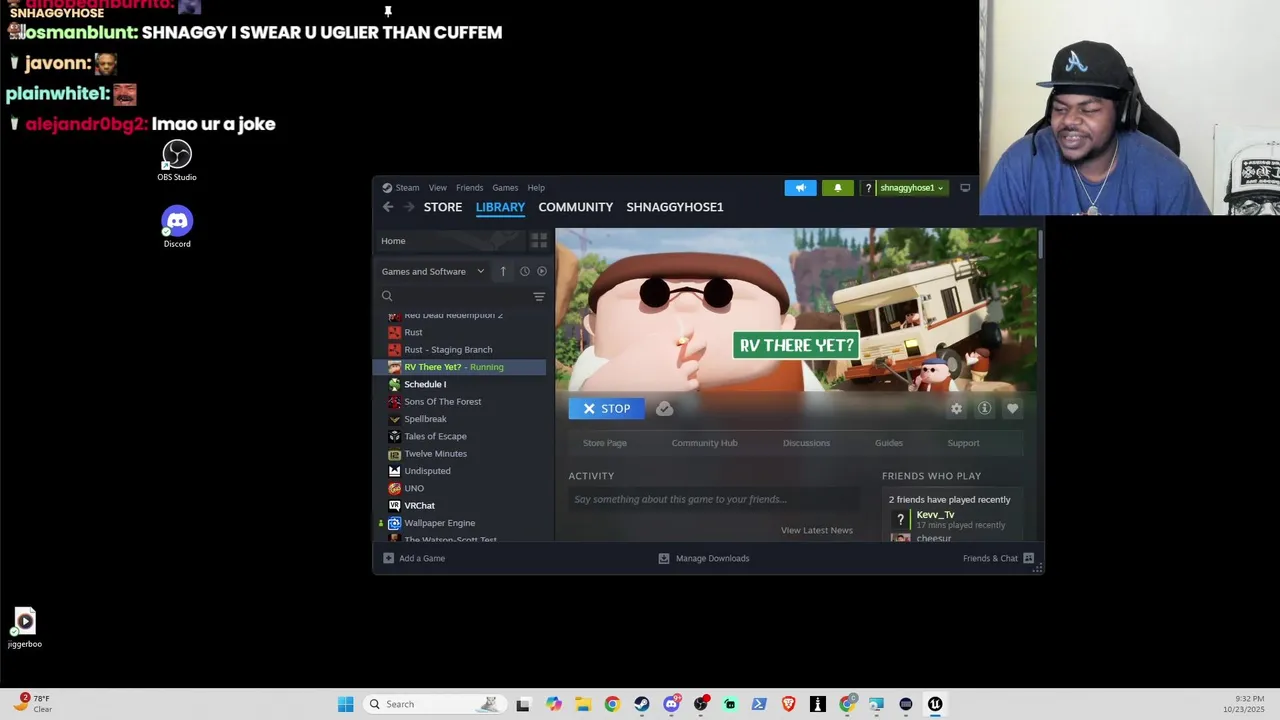
Task: Click the plus icon beside Add a Game
Action: [x=388, y=558]
